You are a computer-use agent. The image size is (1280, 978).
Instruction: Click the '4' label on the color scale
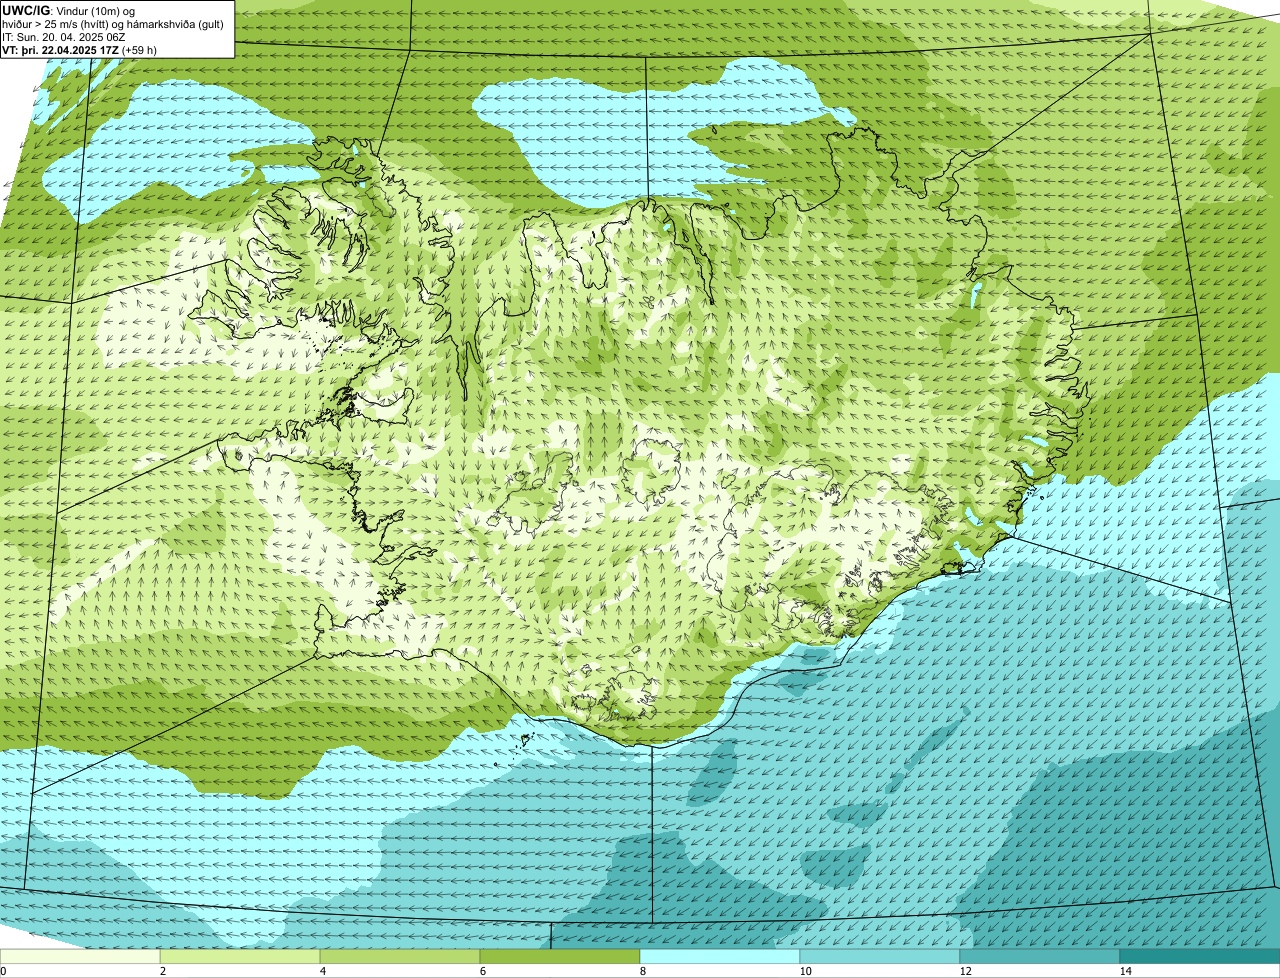tap(322, 971)
